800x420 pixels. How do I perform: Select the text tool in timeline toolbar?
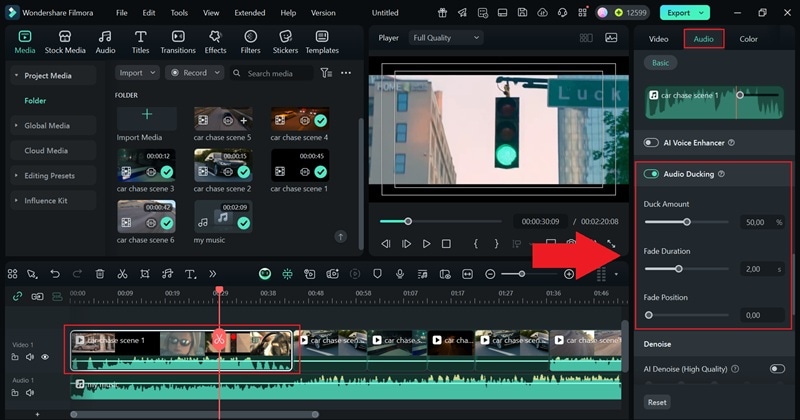[x=190, y=274]
